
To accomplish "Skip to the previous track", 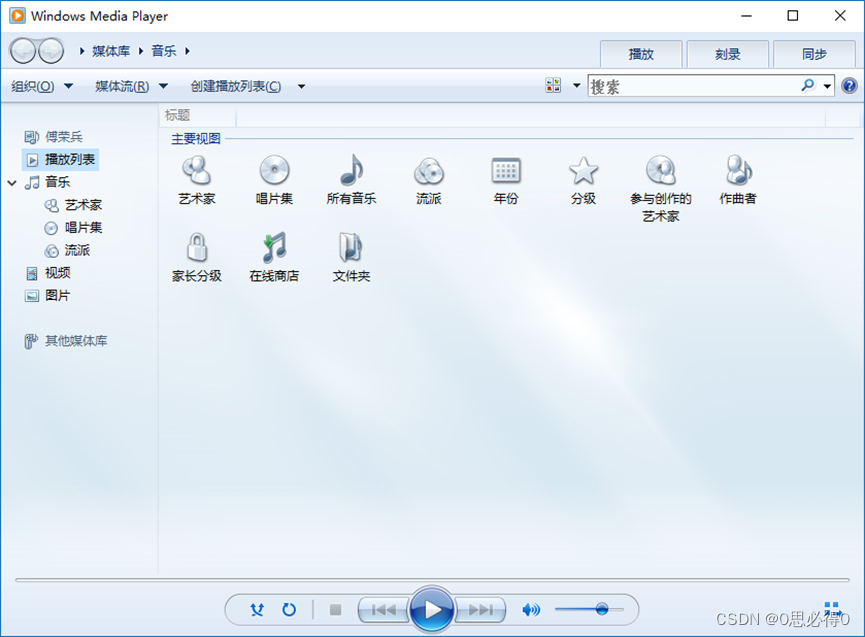I will tap(384, 609).
